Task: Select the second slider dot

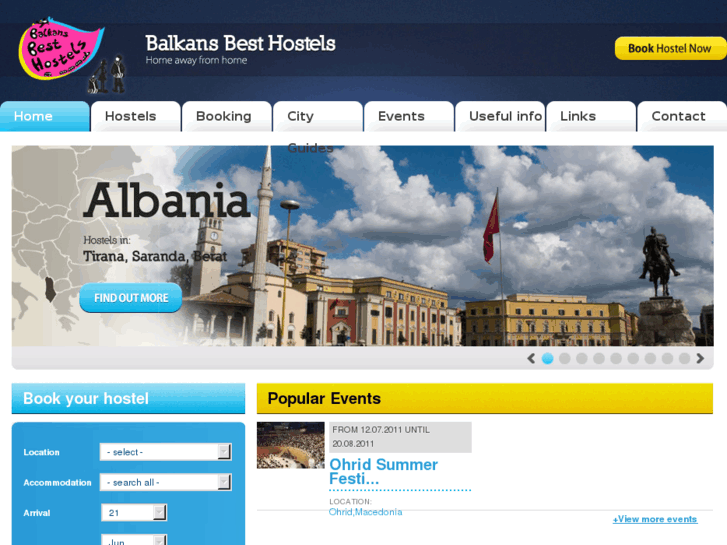Action: tap(565, 359)
